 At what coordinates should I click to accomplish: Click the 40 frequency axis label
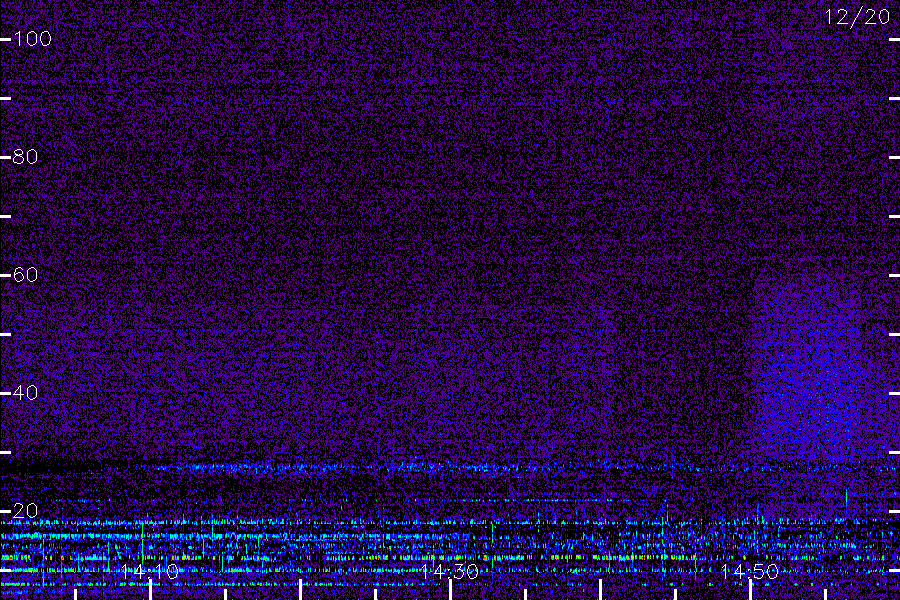pyautogui.click(x=25, y=393)
